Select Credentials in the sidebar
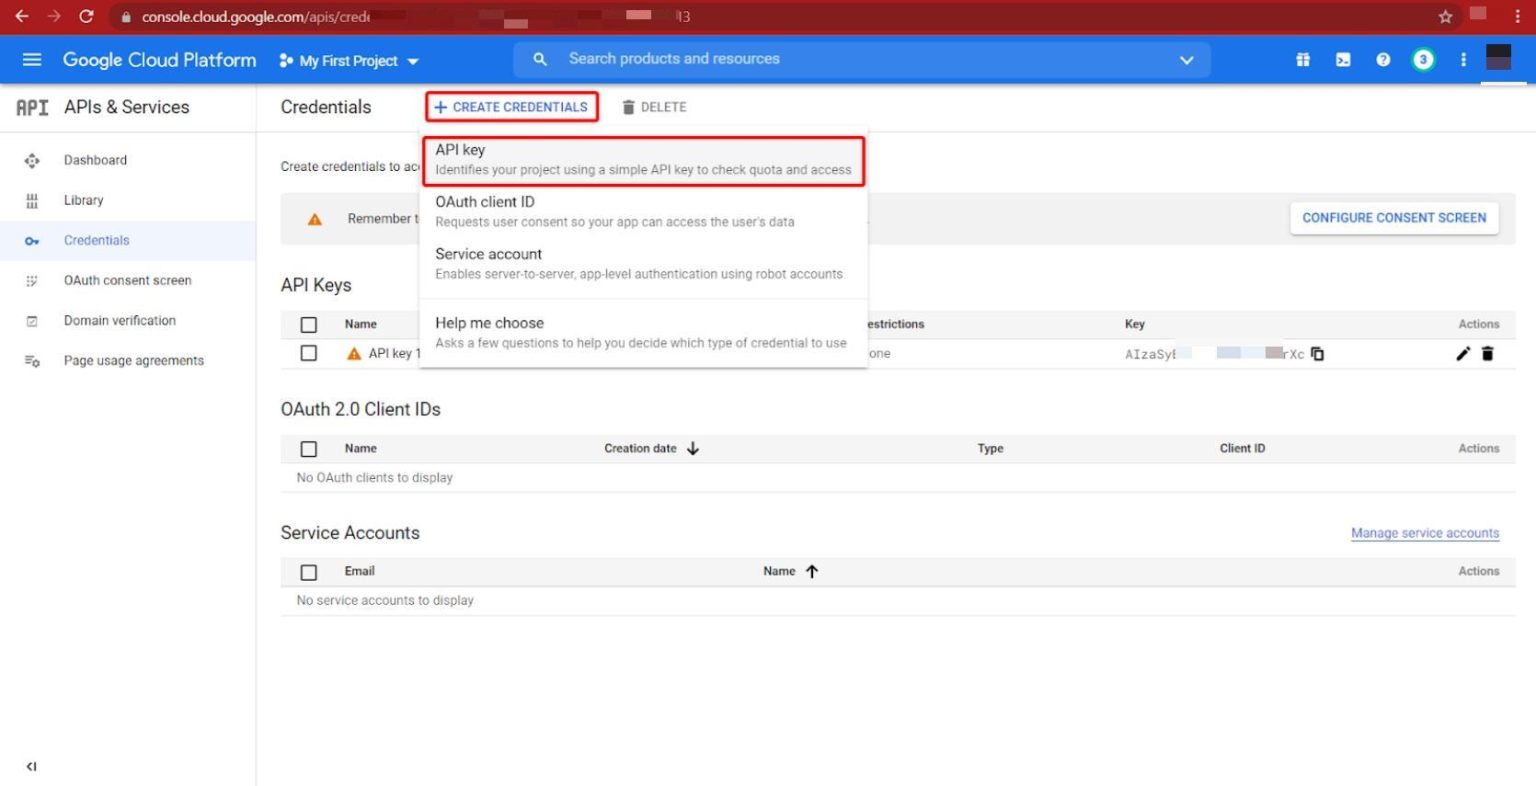Image resolution: width=1536 pixels, height=786 pixels. 96,240
